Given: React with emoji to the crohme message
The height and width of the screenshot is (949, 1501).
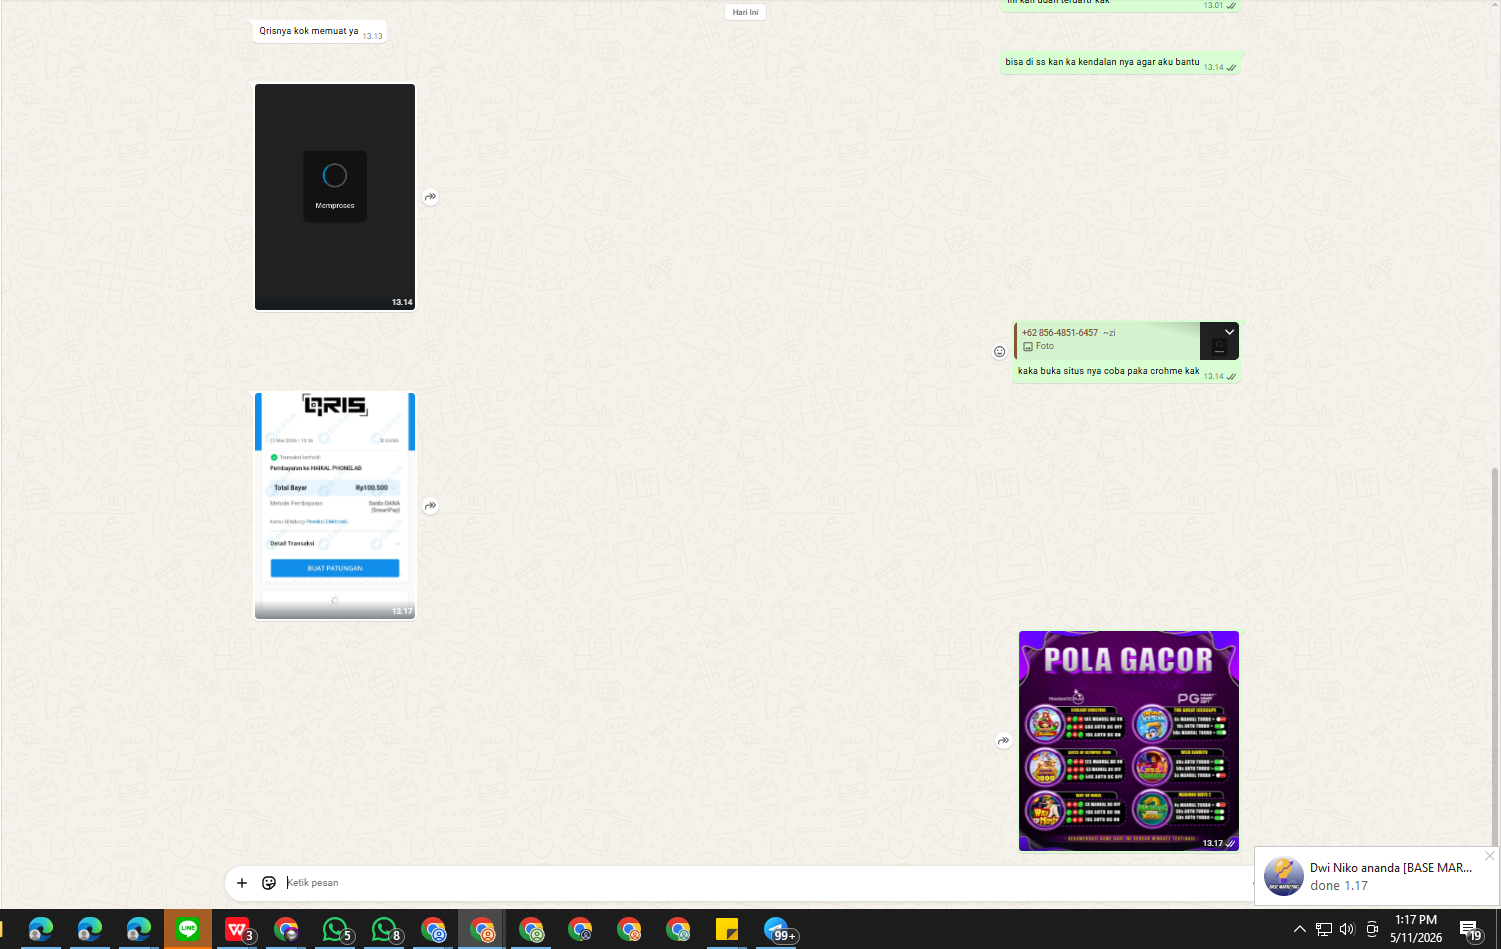Looking at the screenshot, I should 999,351.
